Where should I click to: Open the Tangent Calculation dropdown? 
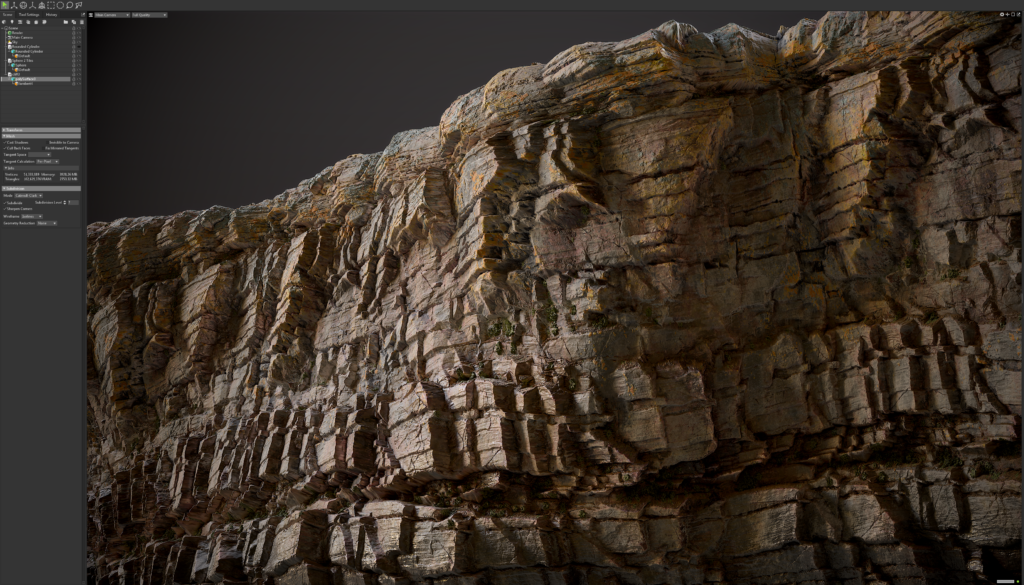point(47,161)
